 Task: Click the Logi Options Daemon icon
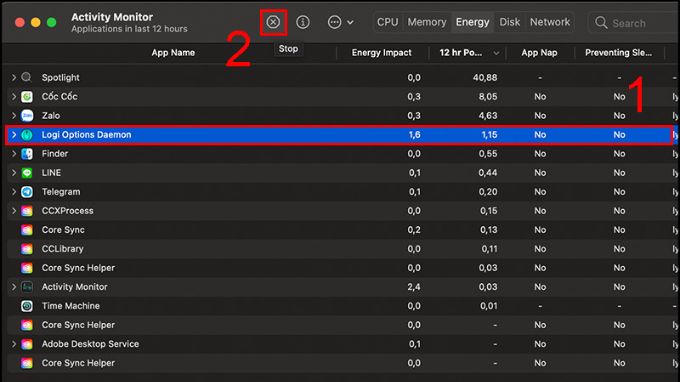point(27,135)
